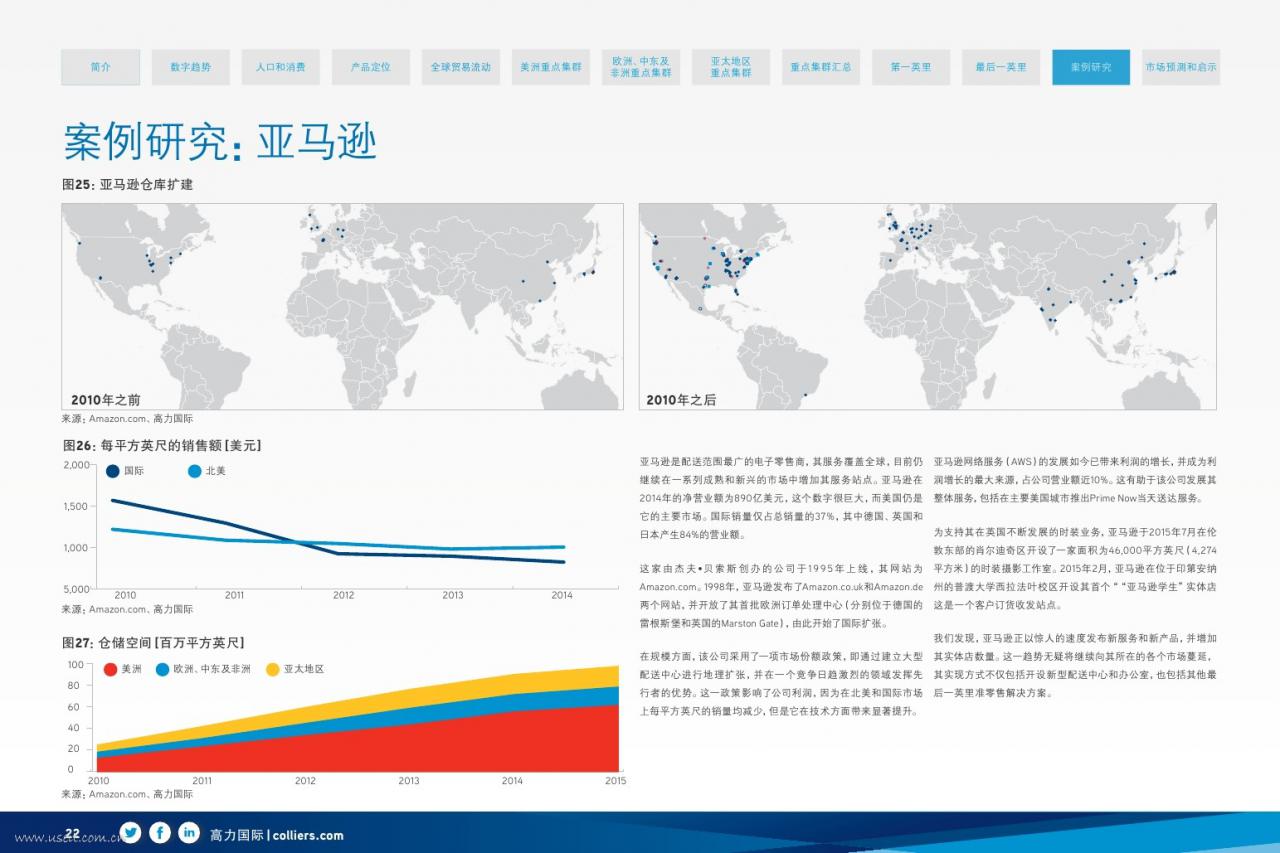Open the Facebook icon in footer
The width and height of the screenshot is (1280, 853).
click(160, 832)
